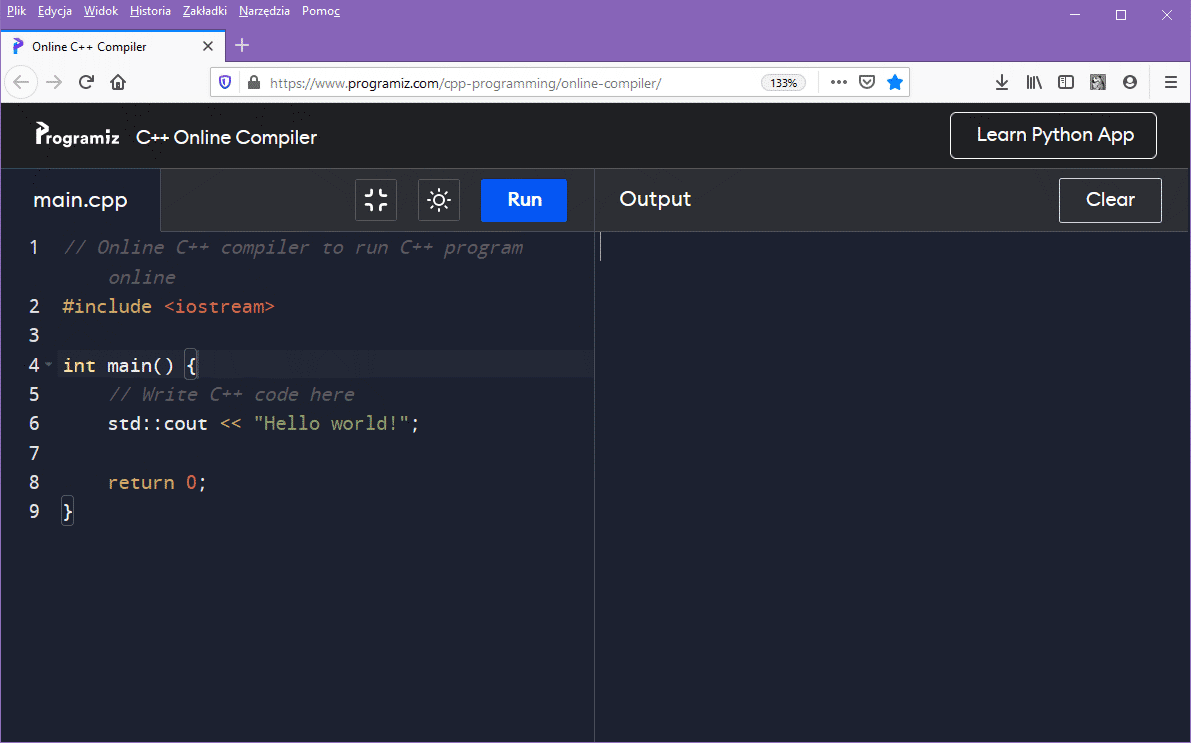This screenshot has height=743, width=1191.
Task: Run the C++ program
Action: click(524, 200)
